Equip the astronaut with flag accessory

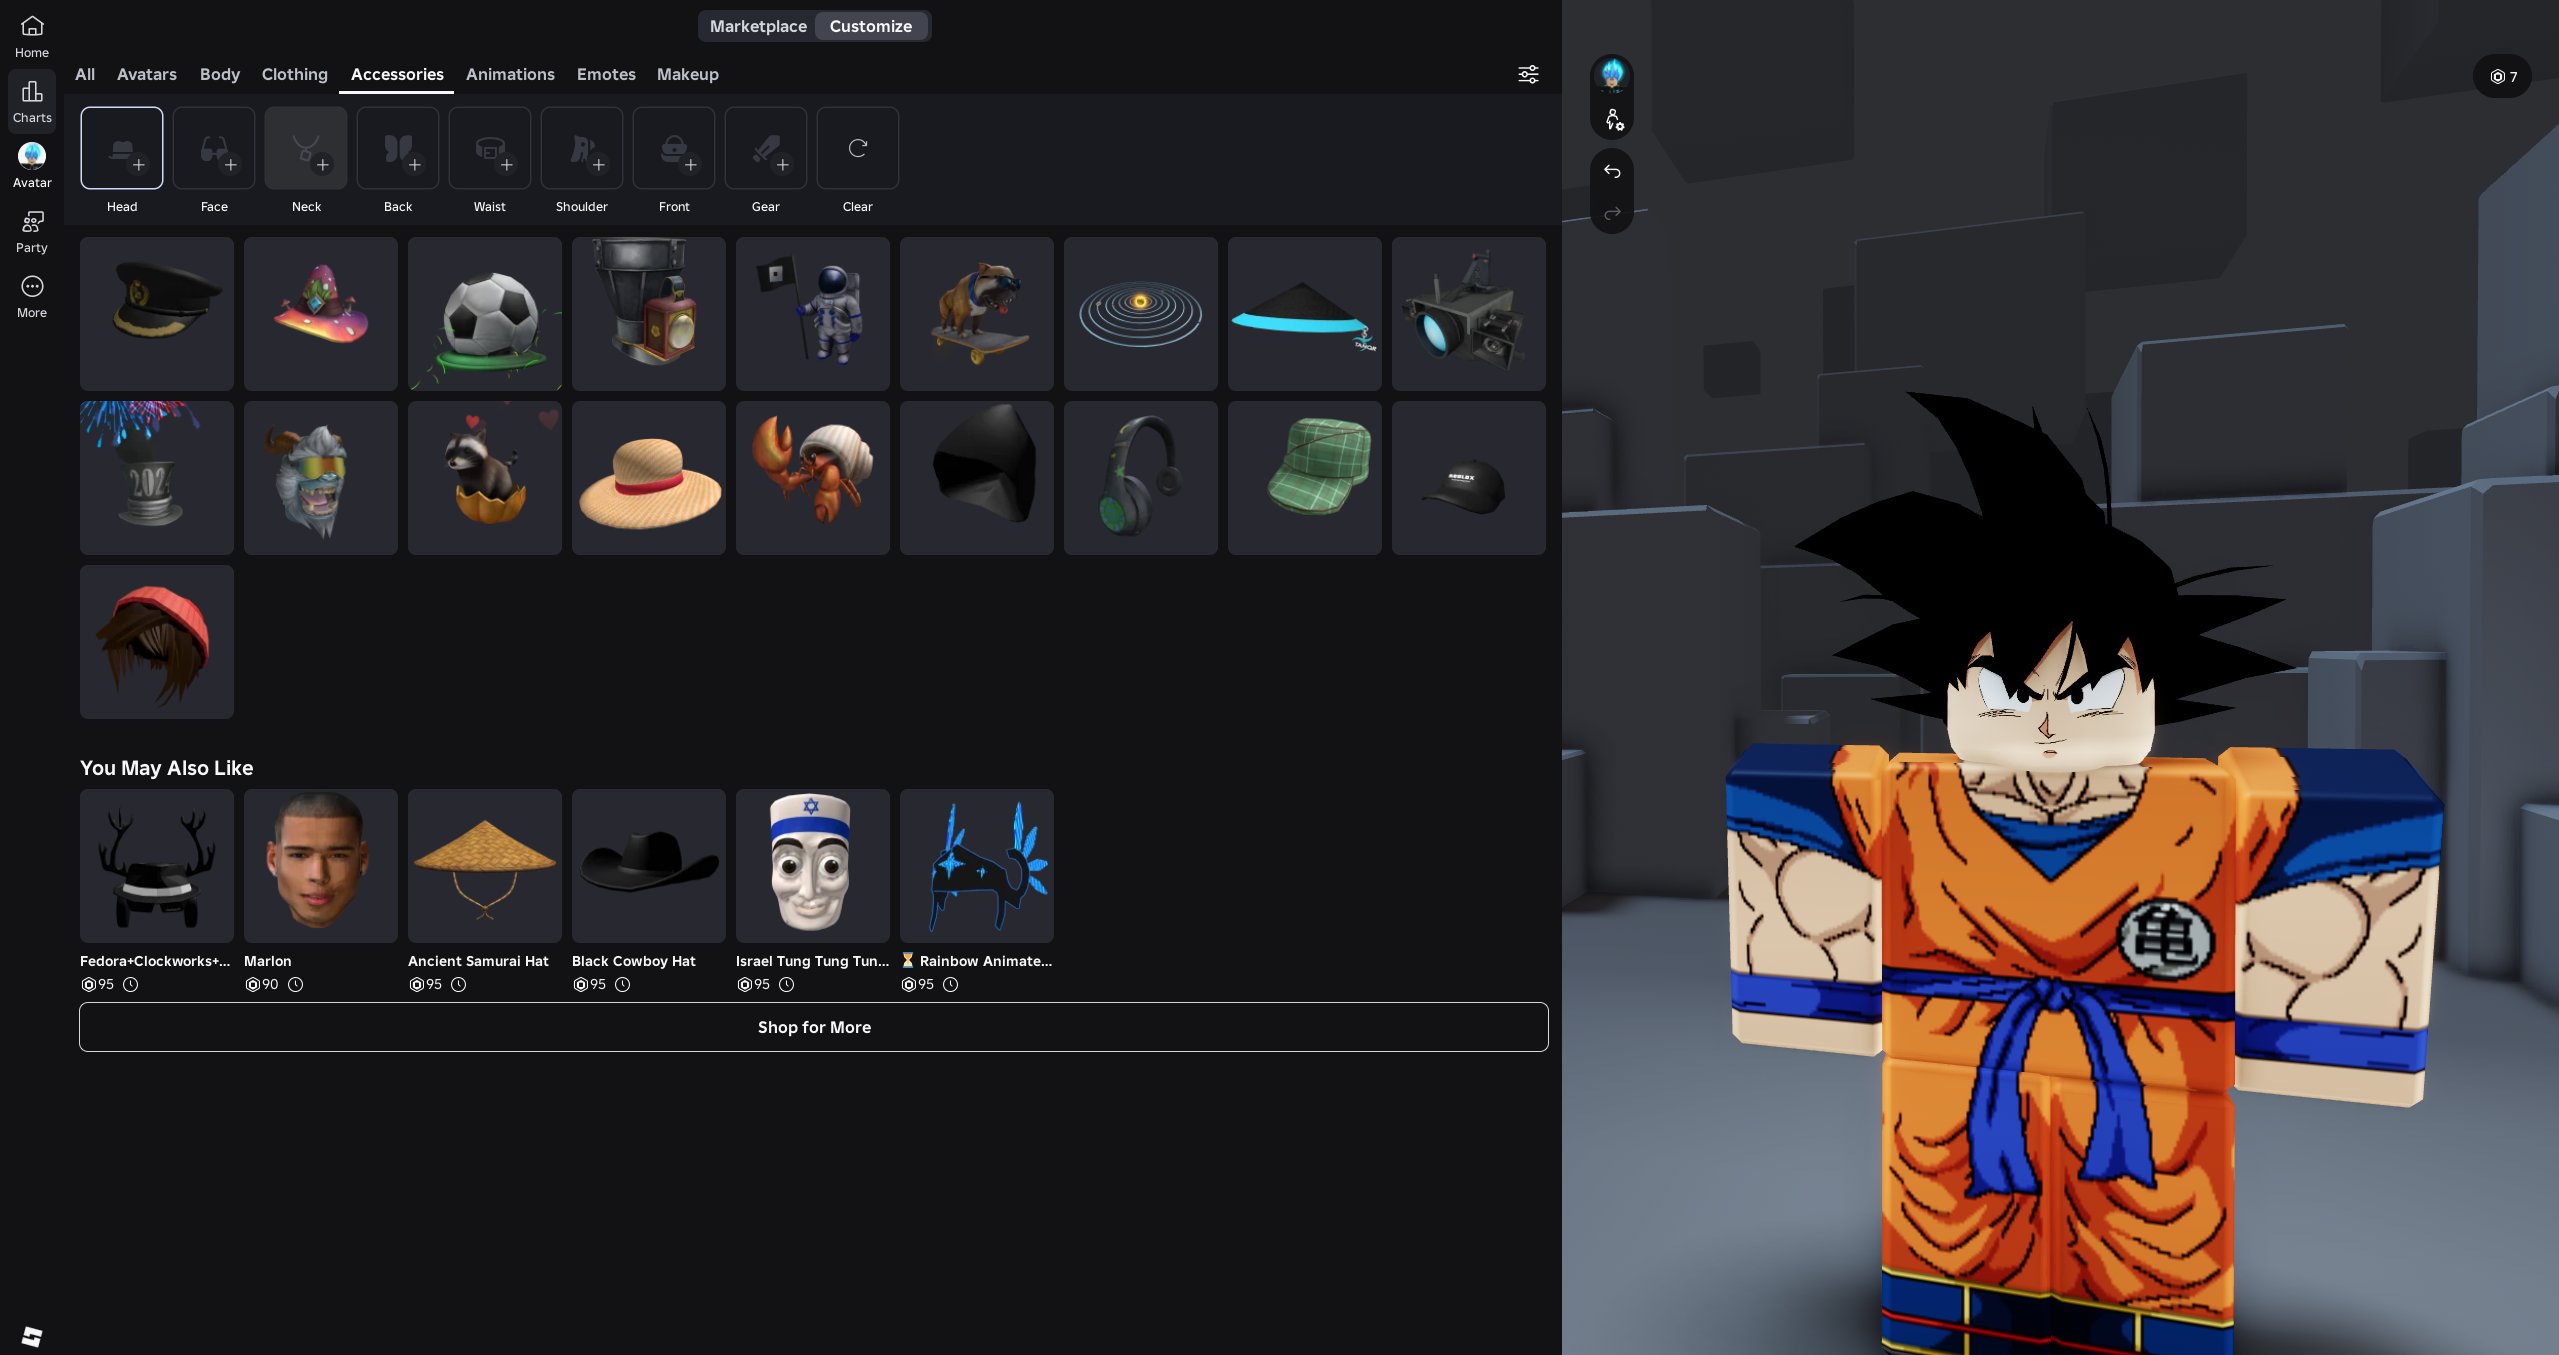(813, 314)
